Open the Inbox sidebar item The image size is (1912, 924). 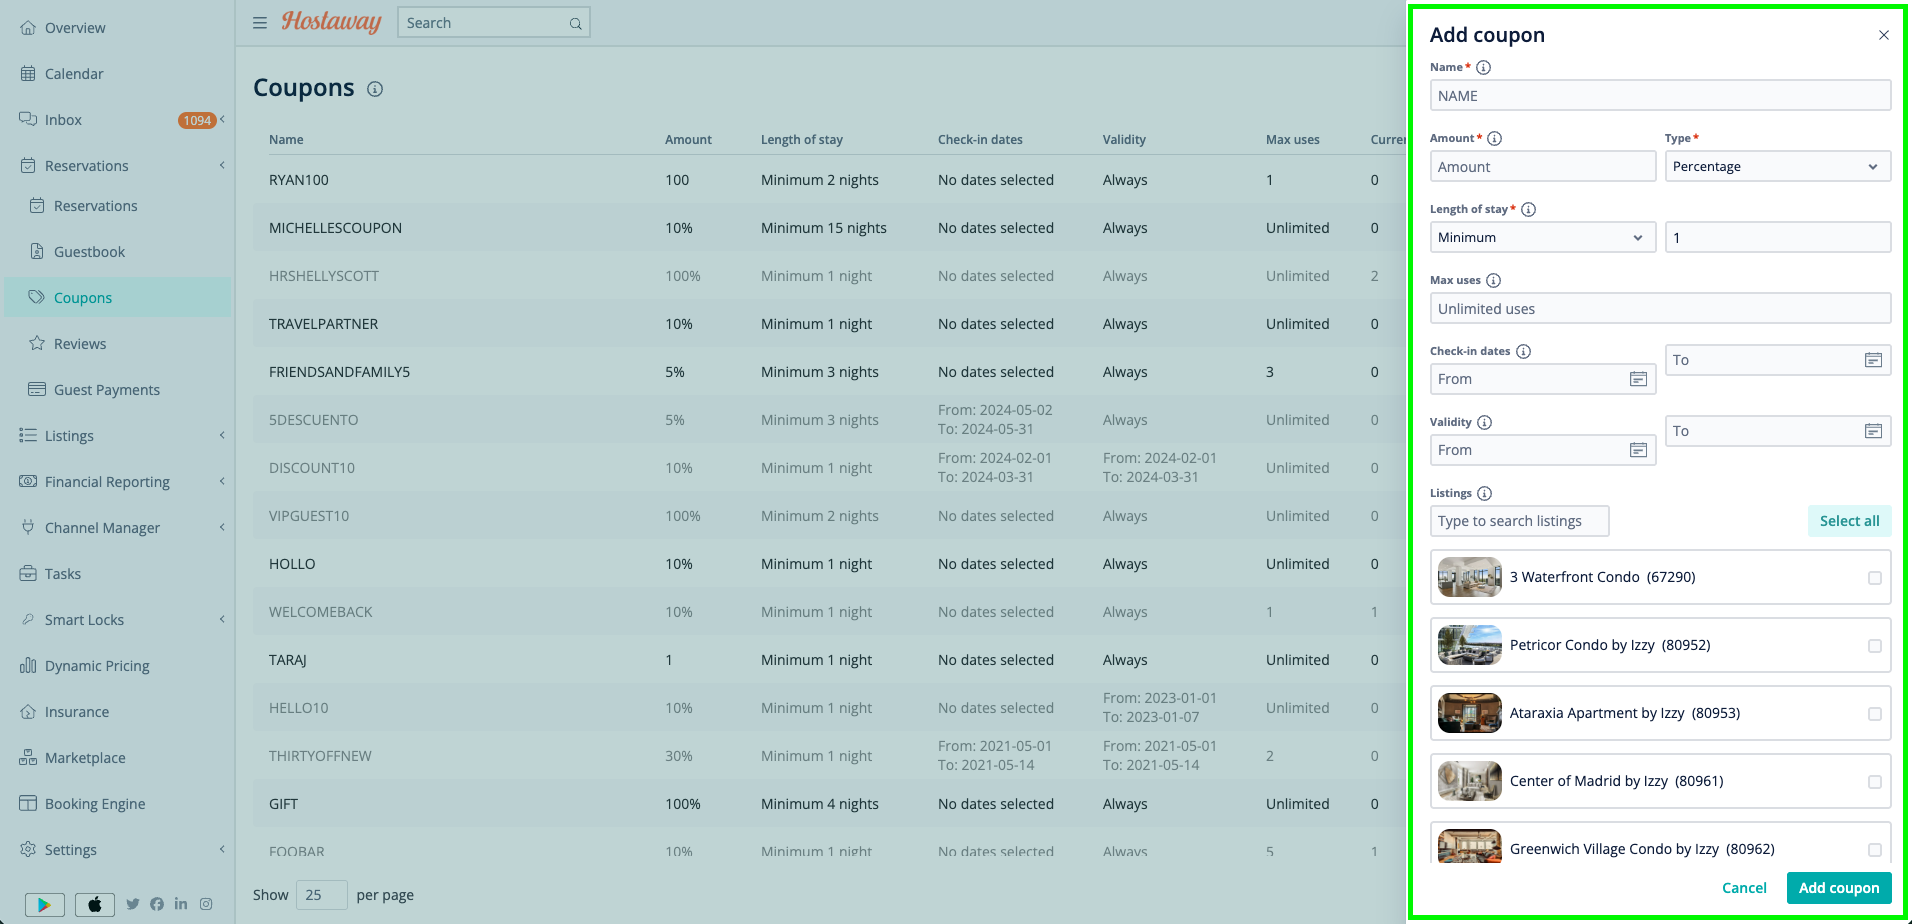[63, 120]
